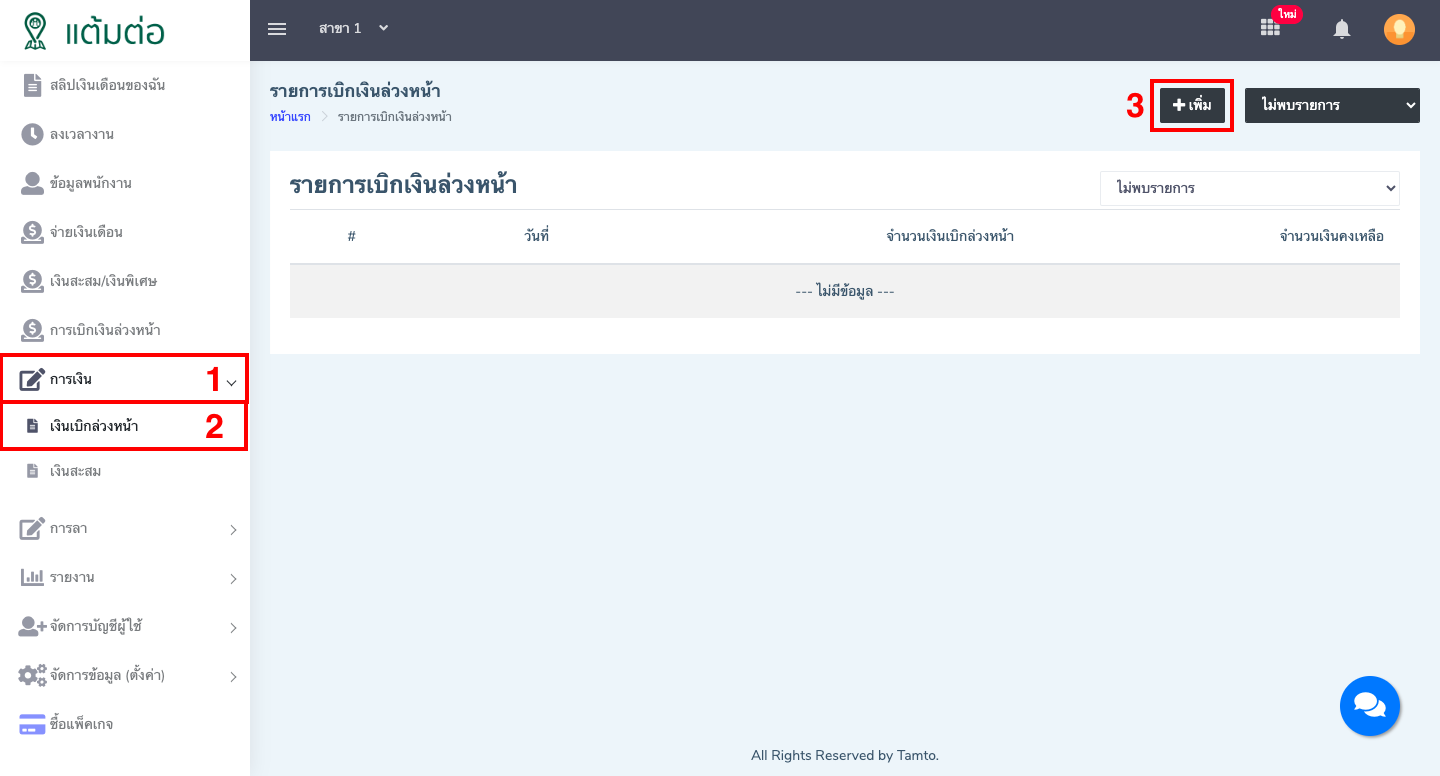Navigate to หน้าแรก breadcrumb link
Viewport: 1440px width, 776px height.
click(290, 116)
